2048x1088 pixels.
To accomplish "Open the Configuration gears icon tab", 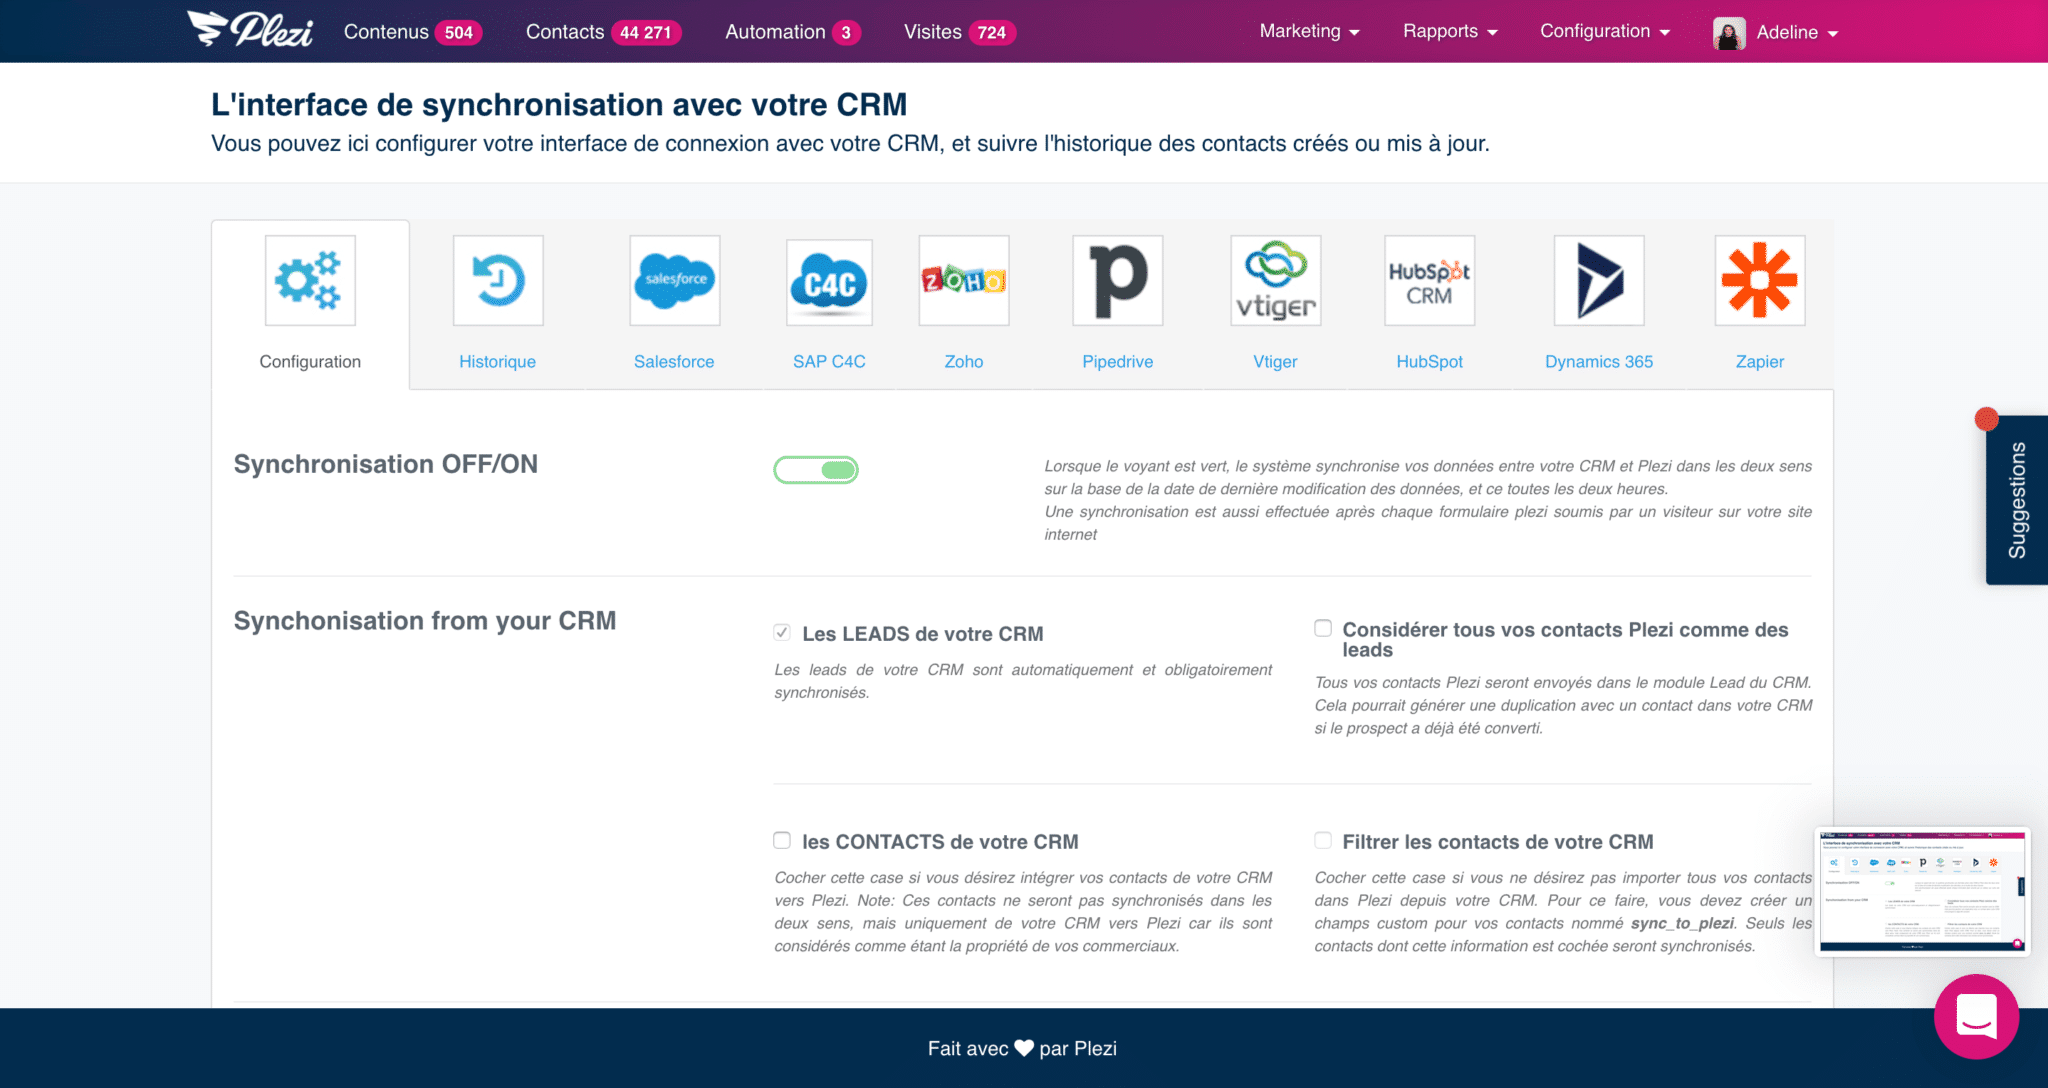I will [x=310, y=280].
